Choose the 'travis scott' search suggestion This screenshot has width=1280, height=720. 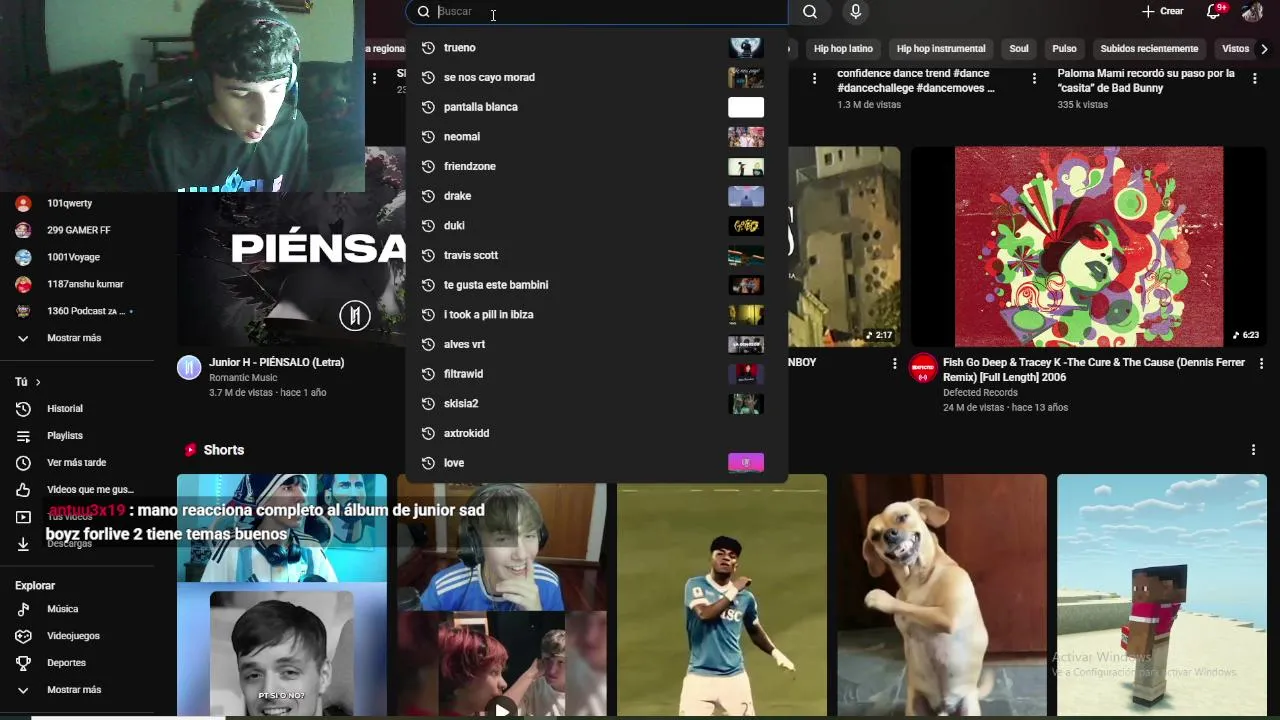click(597, 255)
